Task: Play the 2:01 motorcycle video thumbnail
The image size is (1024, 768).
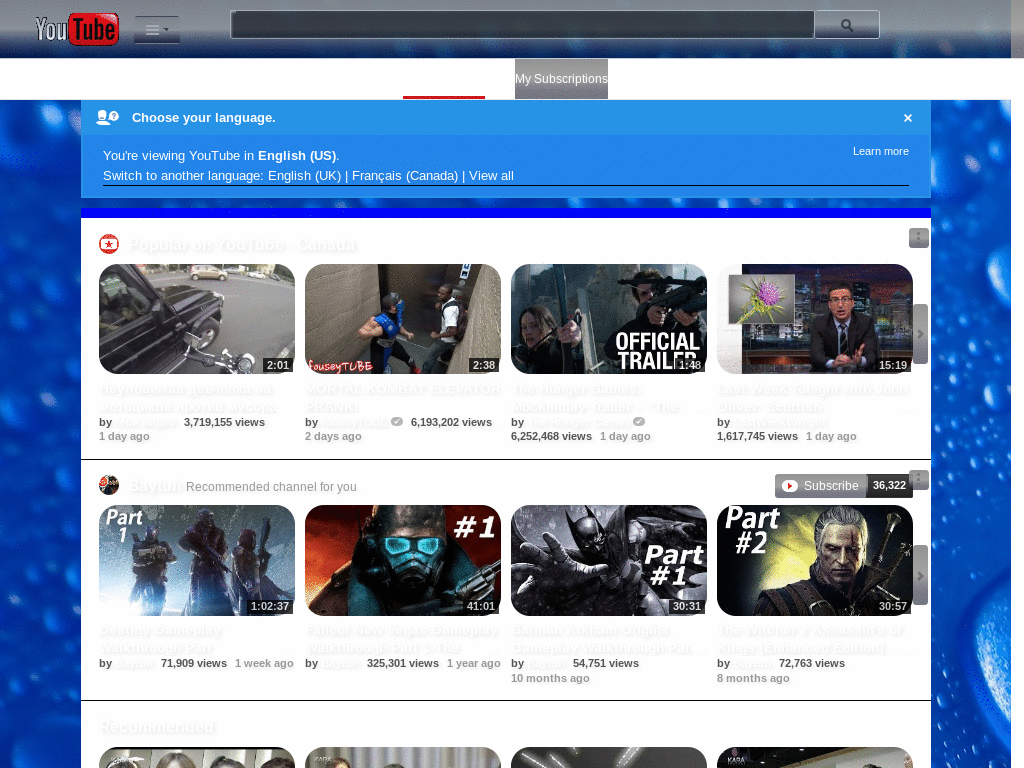Action: 197,319
